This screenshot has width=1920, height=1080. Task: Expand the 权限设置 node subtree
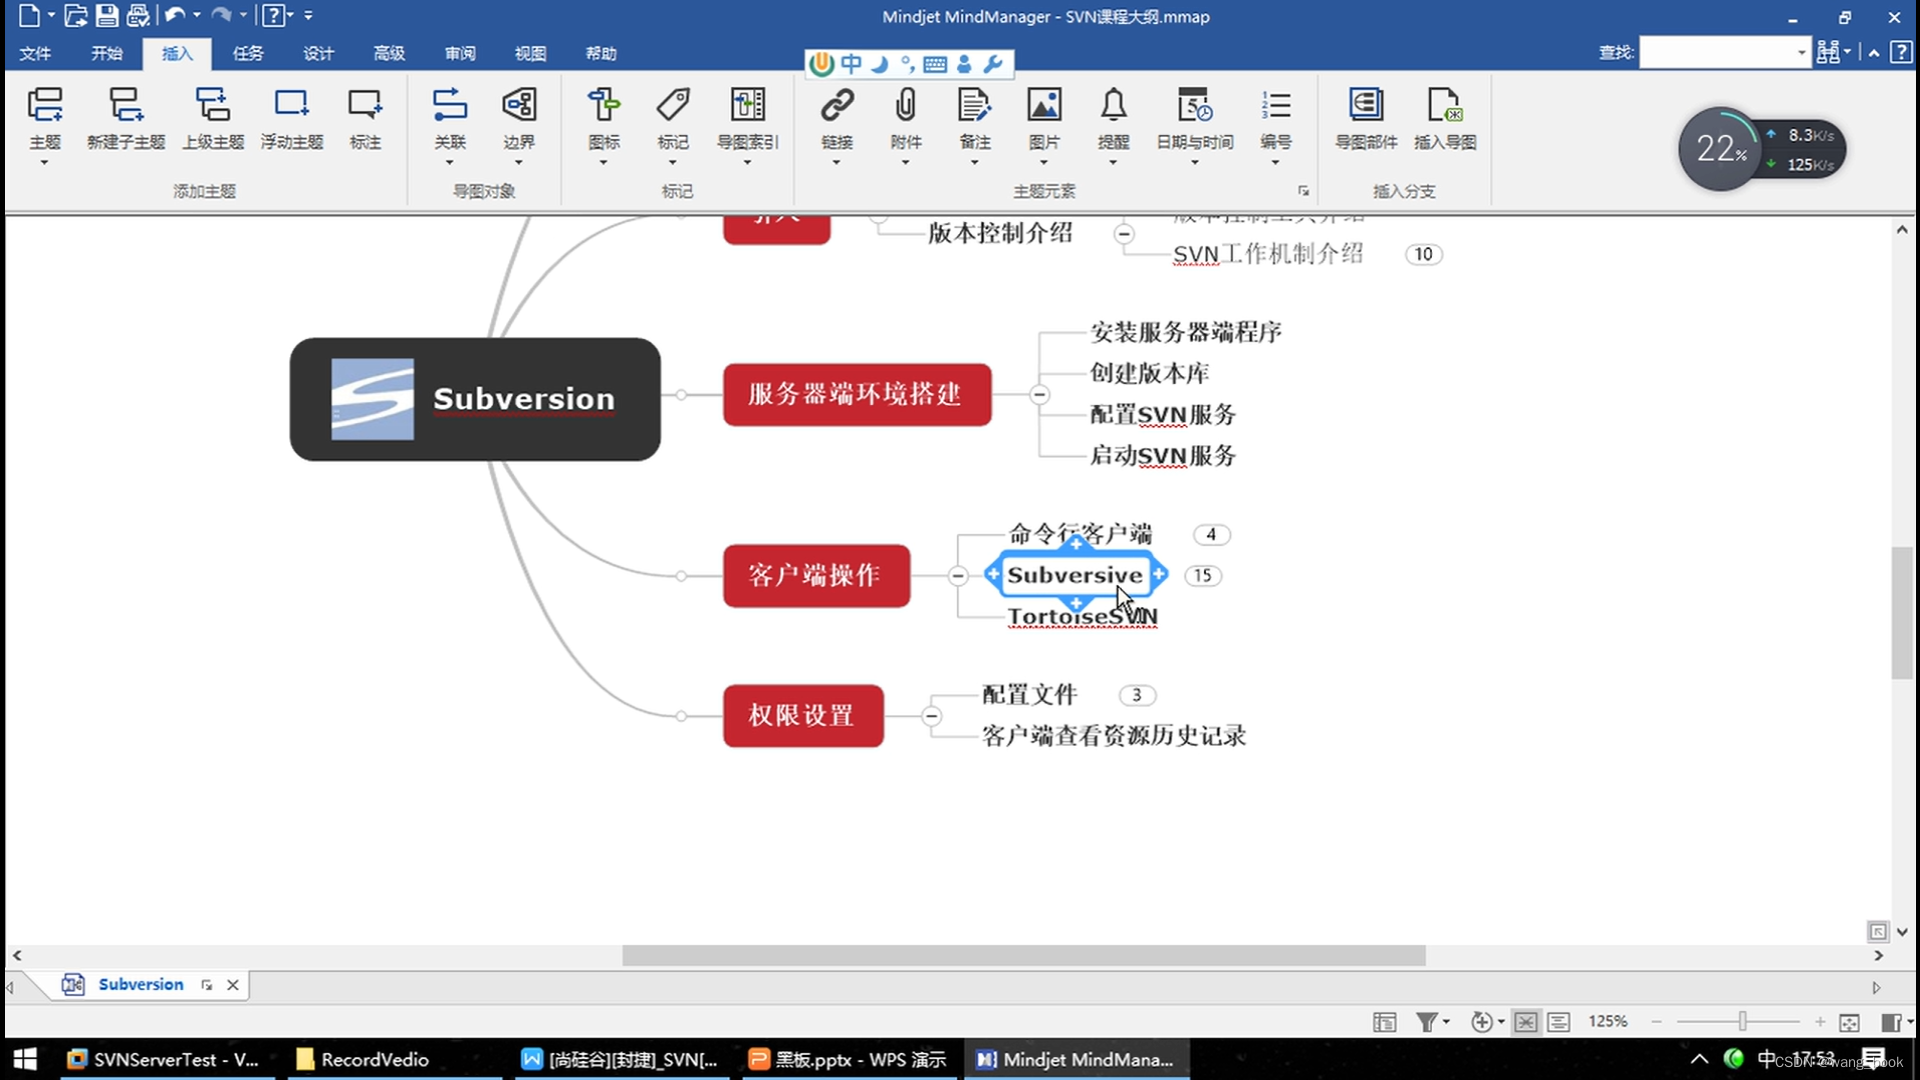[931, 715]
